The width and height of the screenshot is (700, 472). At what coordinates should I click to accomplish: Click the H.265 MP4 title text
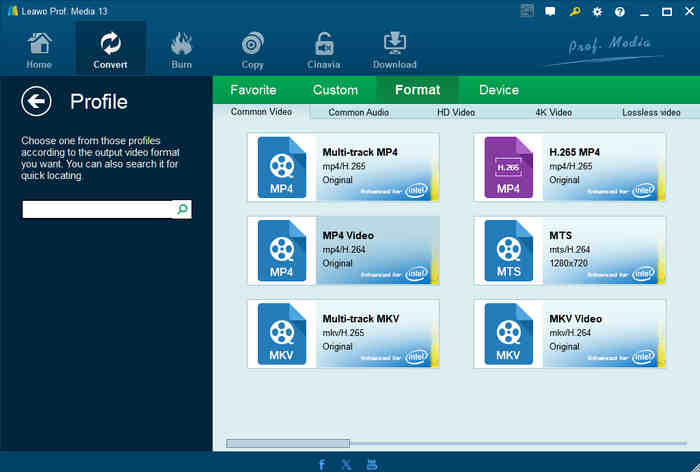pos(575,152)
